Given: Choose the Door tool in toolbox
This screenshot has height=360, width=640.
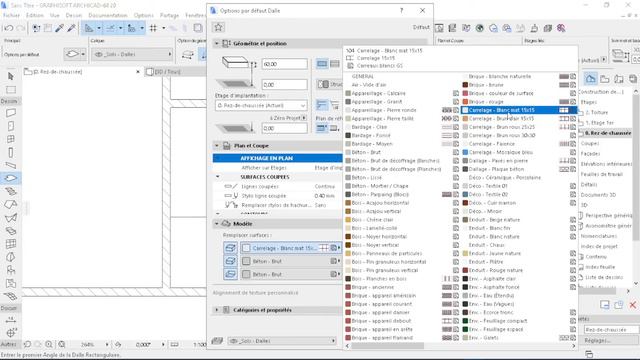Looking at the screenshot, I should [x=11, y=126].
